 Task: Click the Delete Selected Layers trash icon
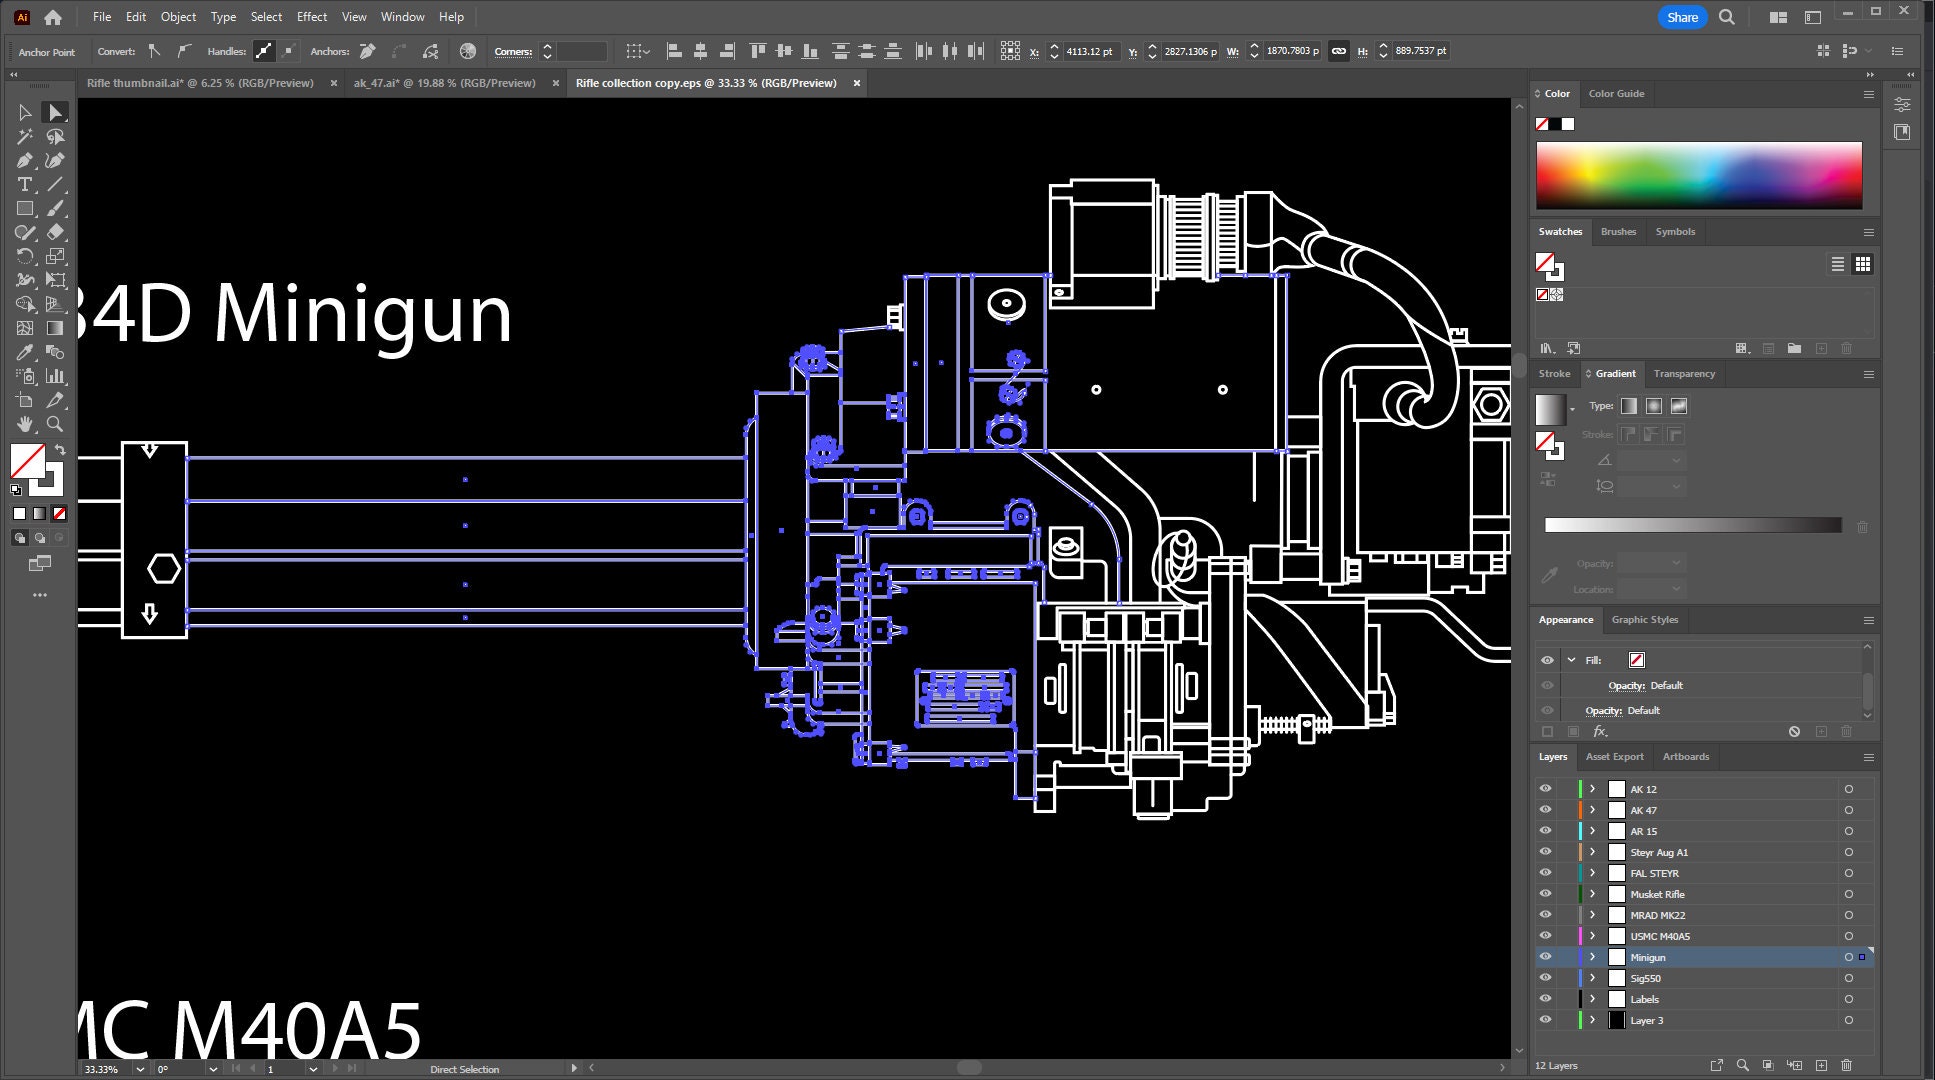1845,1066
